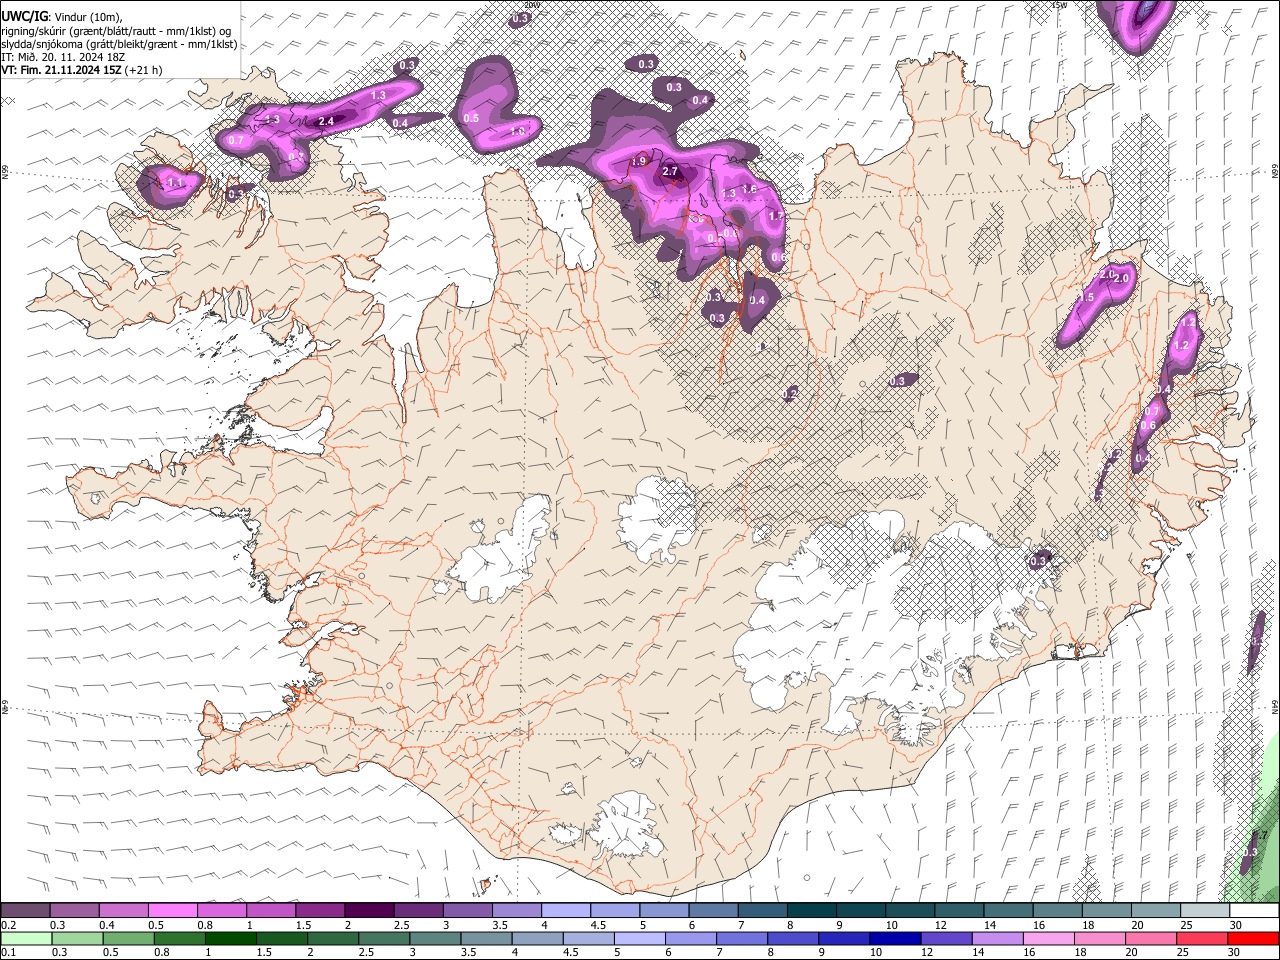1280x960 pixels.
Task: Click the 0.5 value on the offshore snow patch
Action: coord(472,118)
